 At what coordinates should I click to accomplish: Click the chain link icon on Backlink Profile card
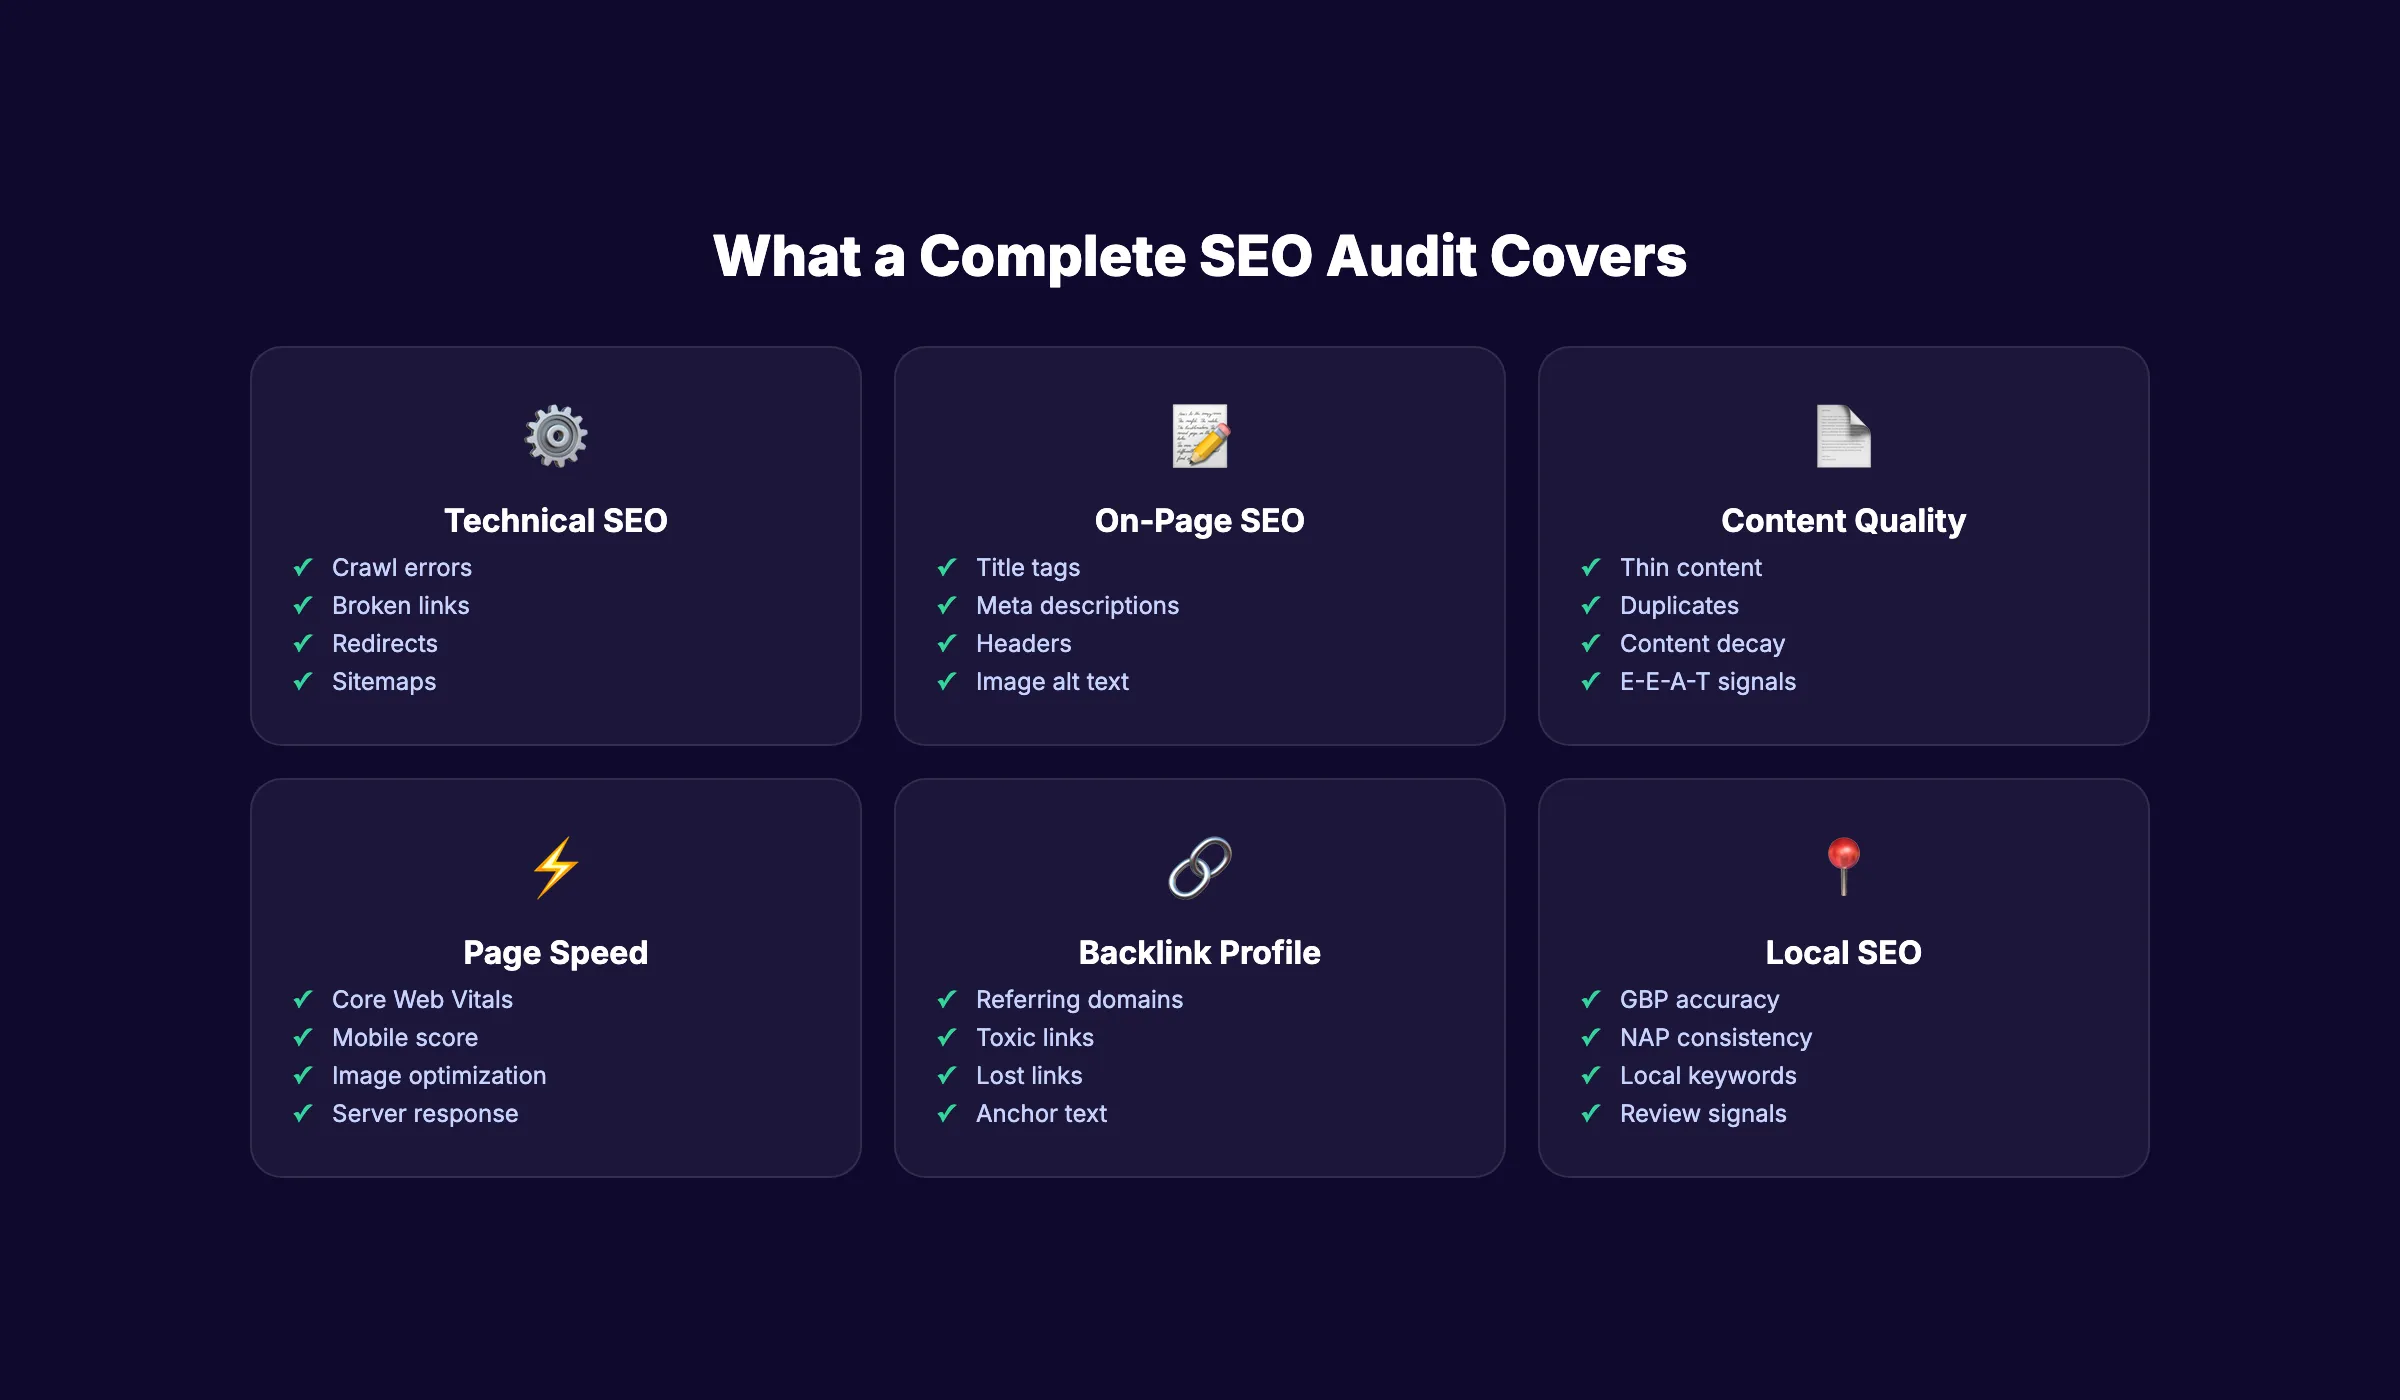(1199, 868)
